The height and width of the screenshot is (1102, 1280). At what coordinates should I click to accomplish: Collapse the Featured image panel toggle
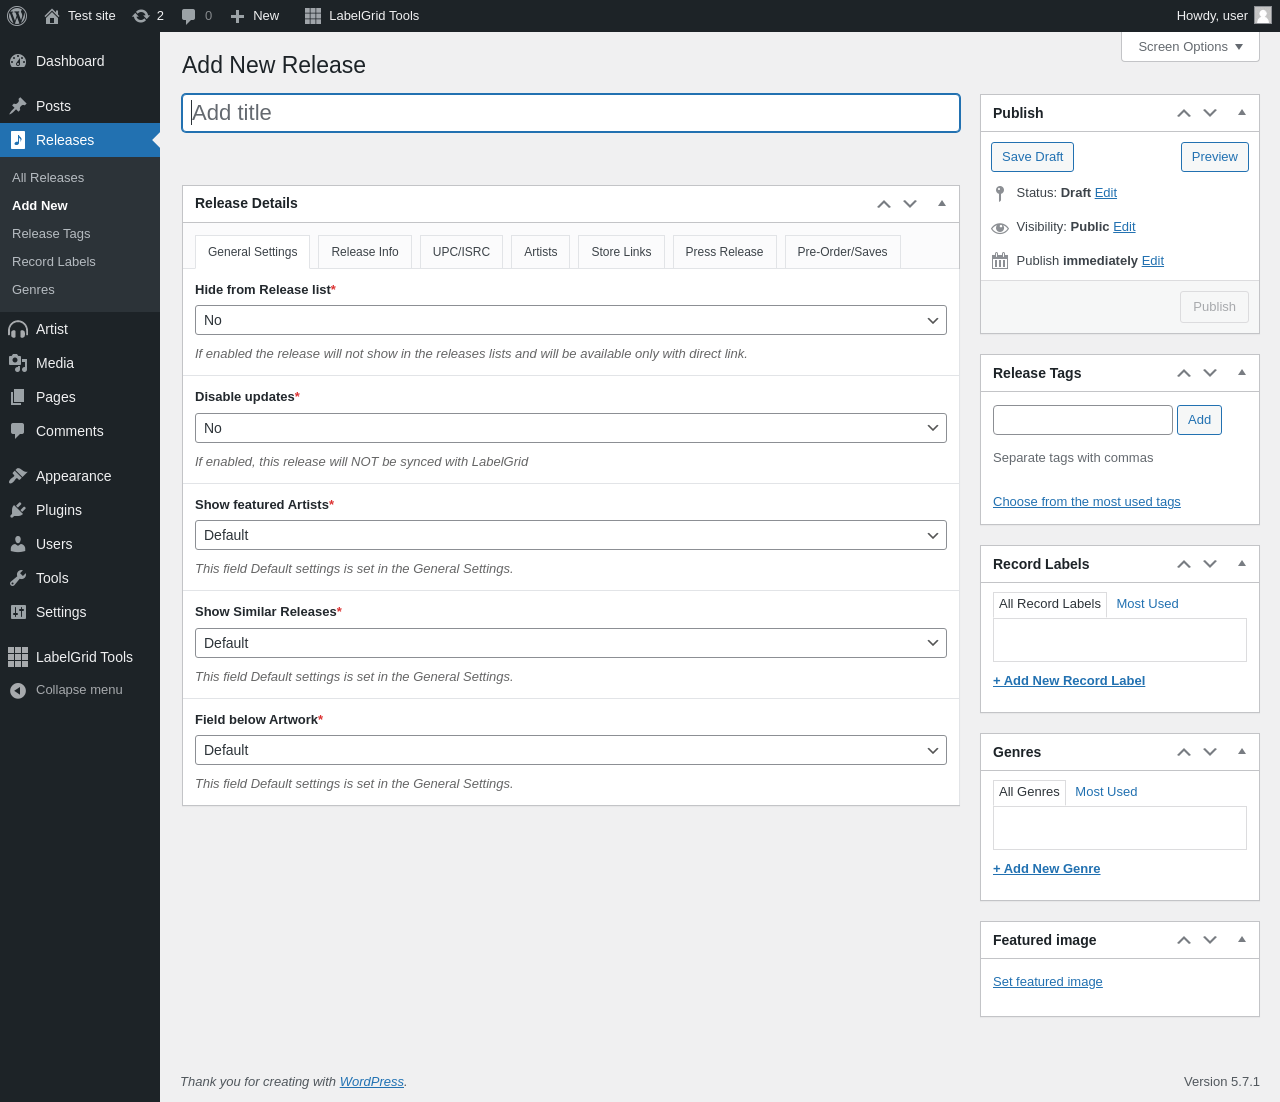pos(1242,940)
